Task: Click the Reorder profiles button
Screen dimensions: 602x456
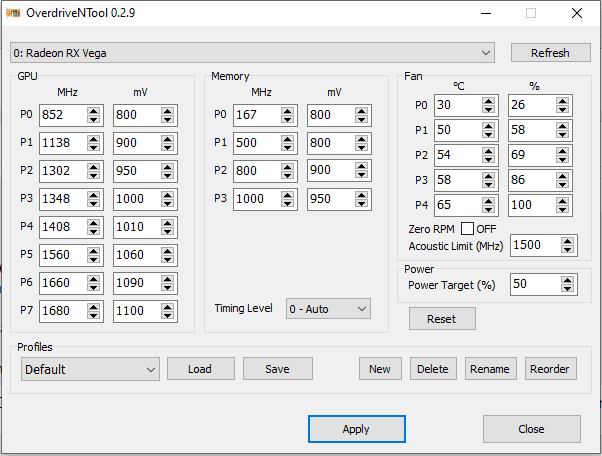Action: click(x=550, y=369)
